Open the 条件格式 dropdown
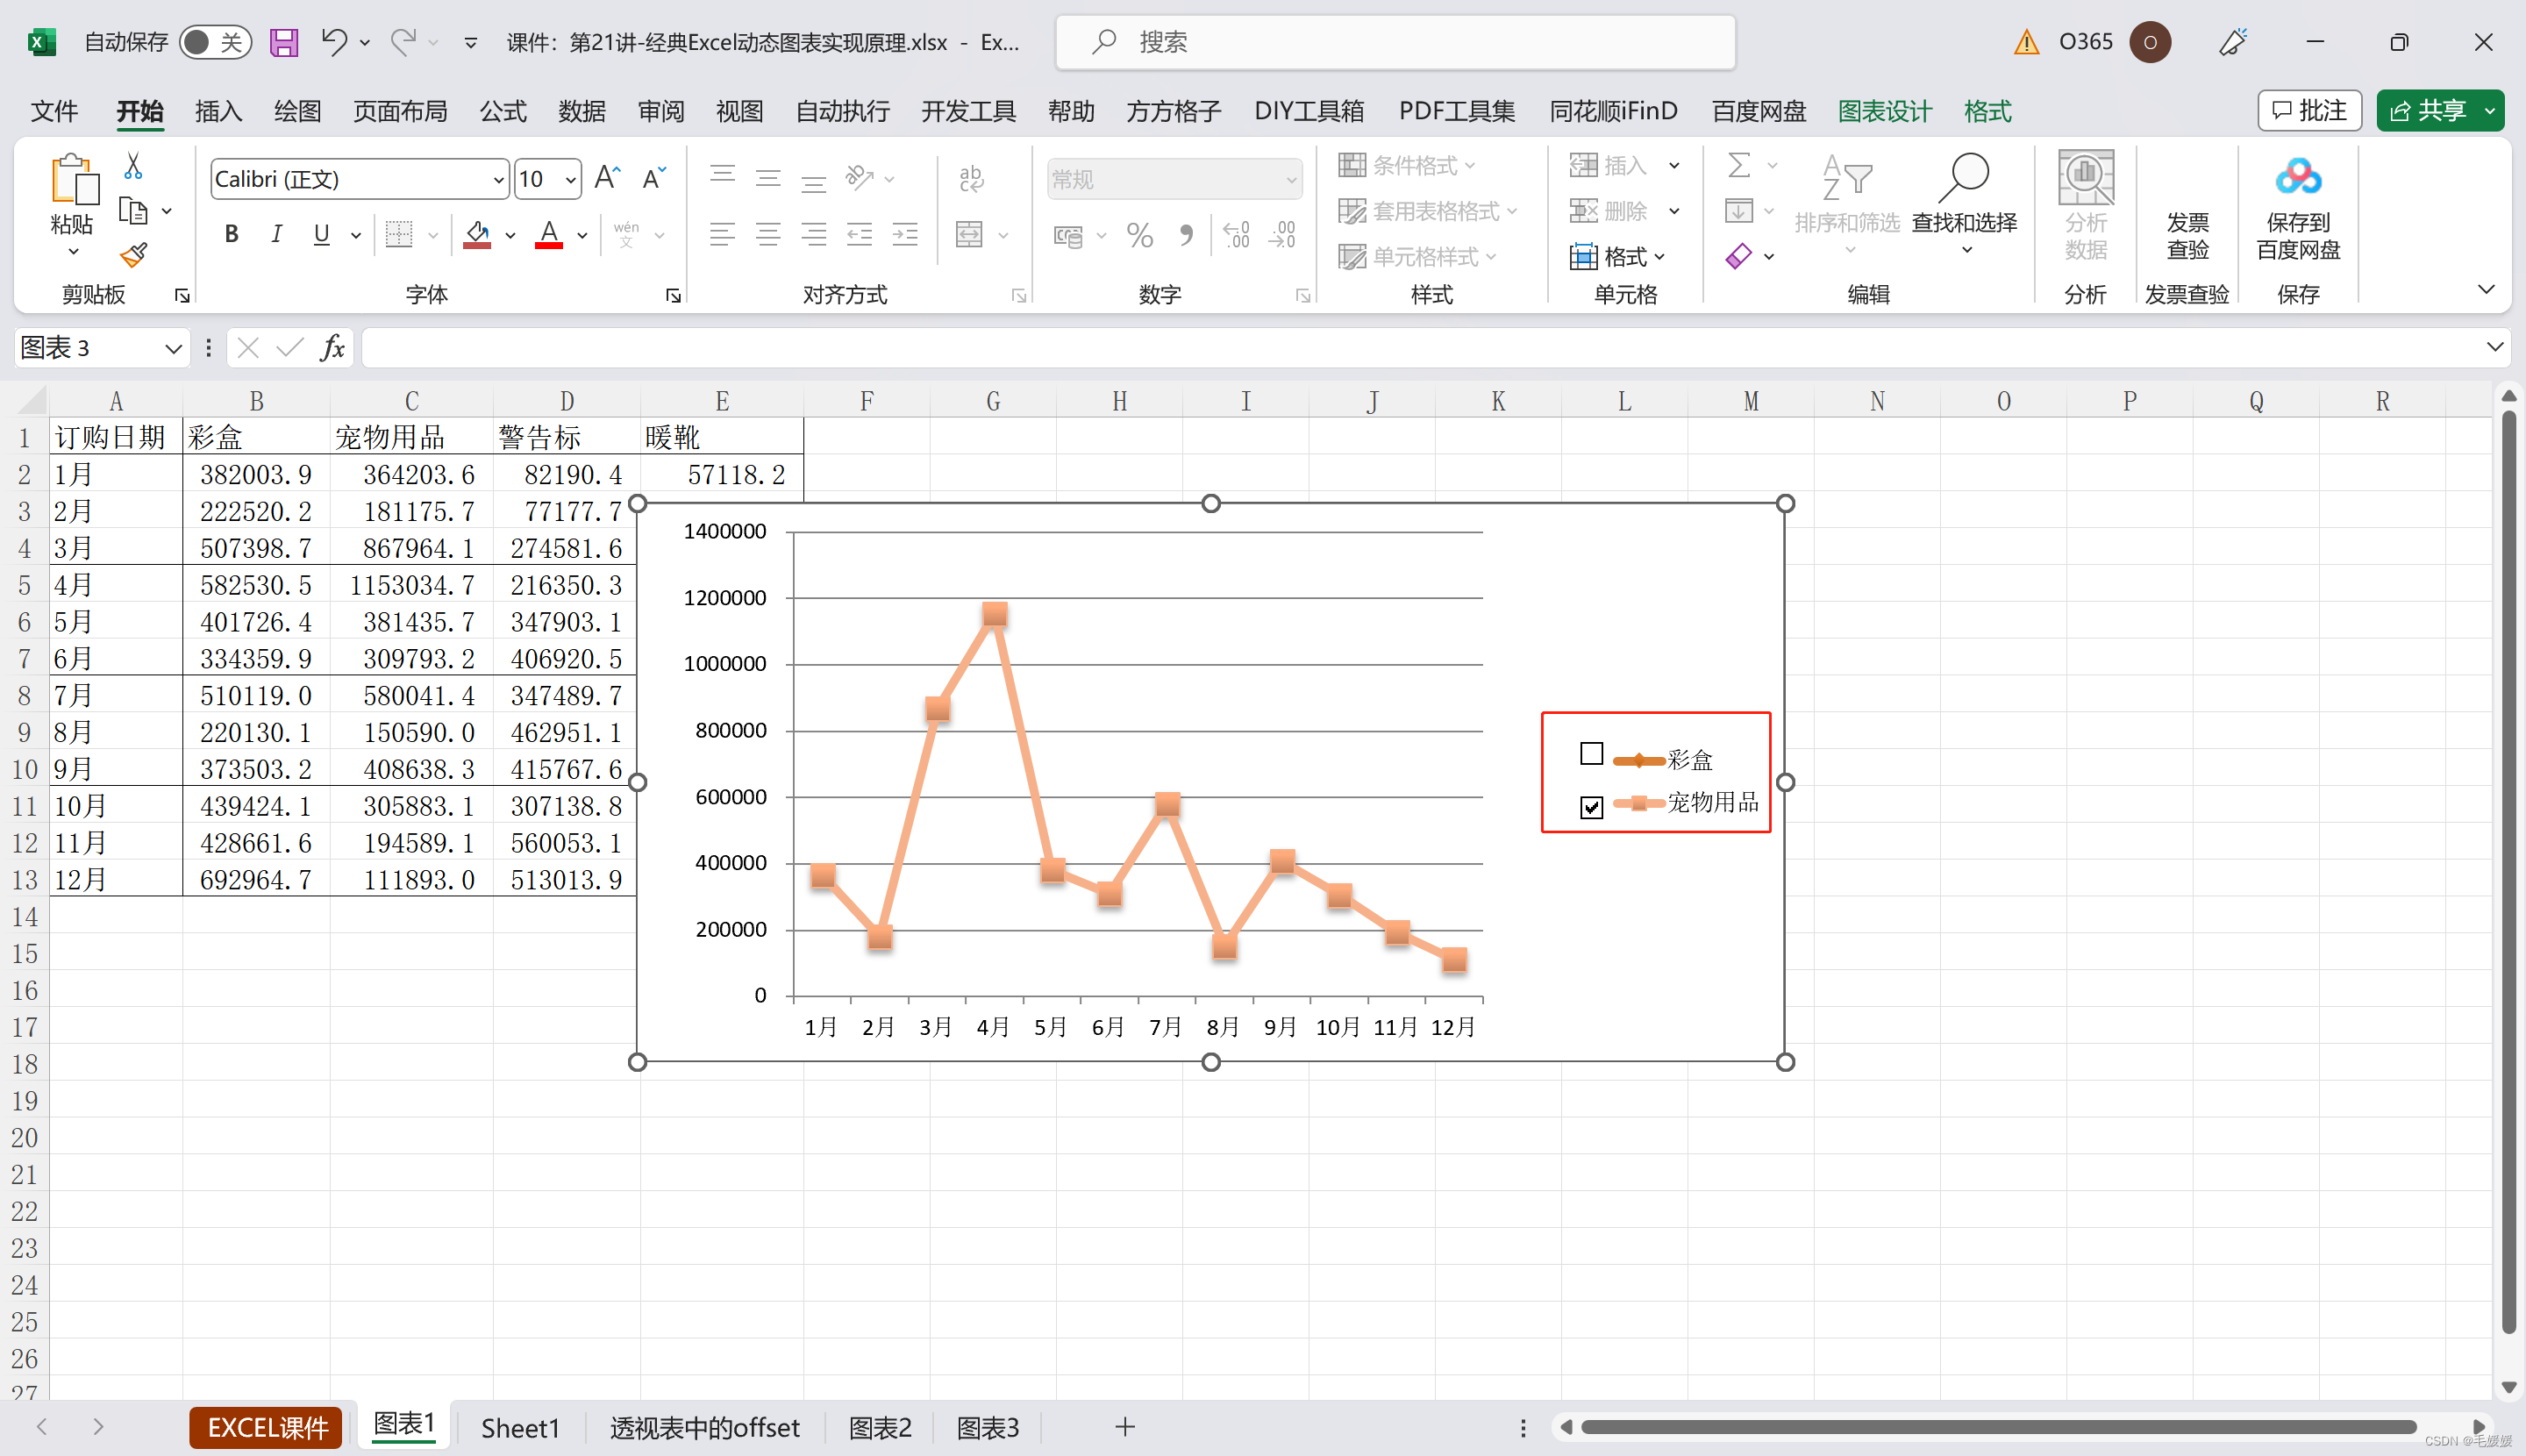Screen dimensions: 2526x1456 coord(1408,165)
